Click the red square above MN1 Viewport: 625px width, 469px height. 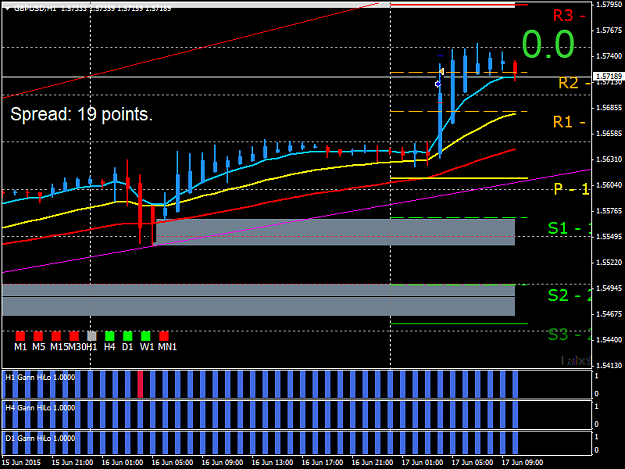[164, 336]
